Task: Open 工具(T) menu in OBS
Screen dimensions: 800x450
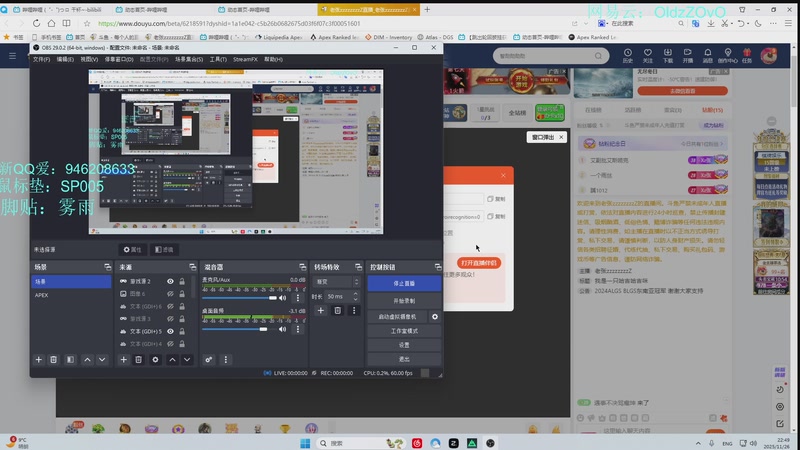Action: tap(218, 60)
